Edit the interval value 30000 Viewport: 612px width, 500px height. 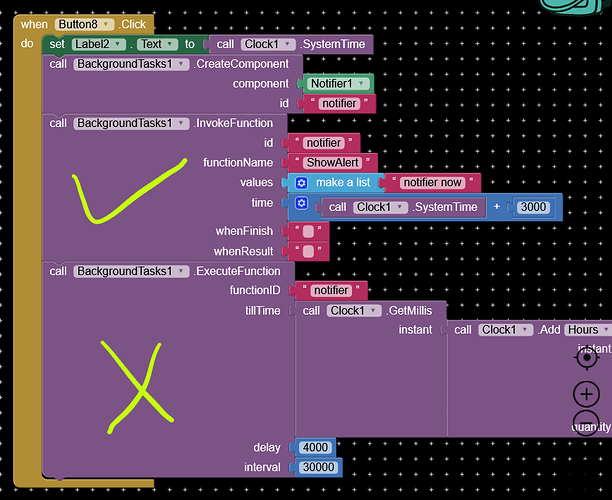318,467
